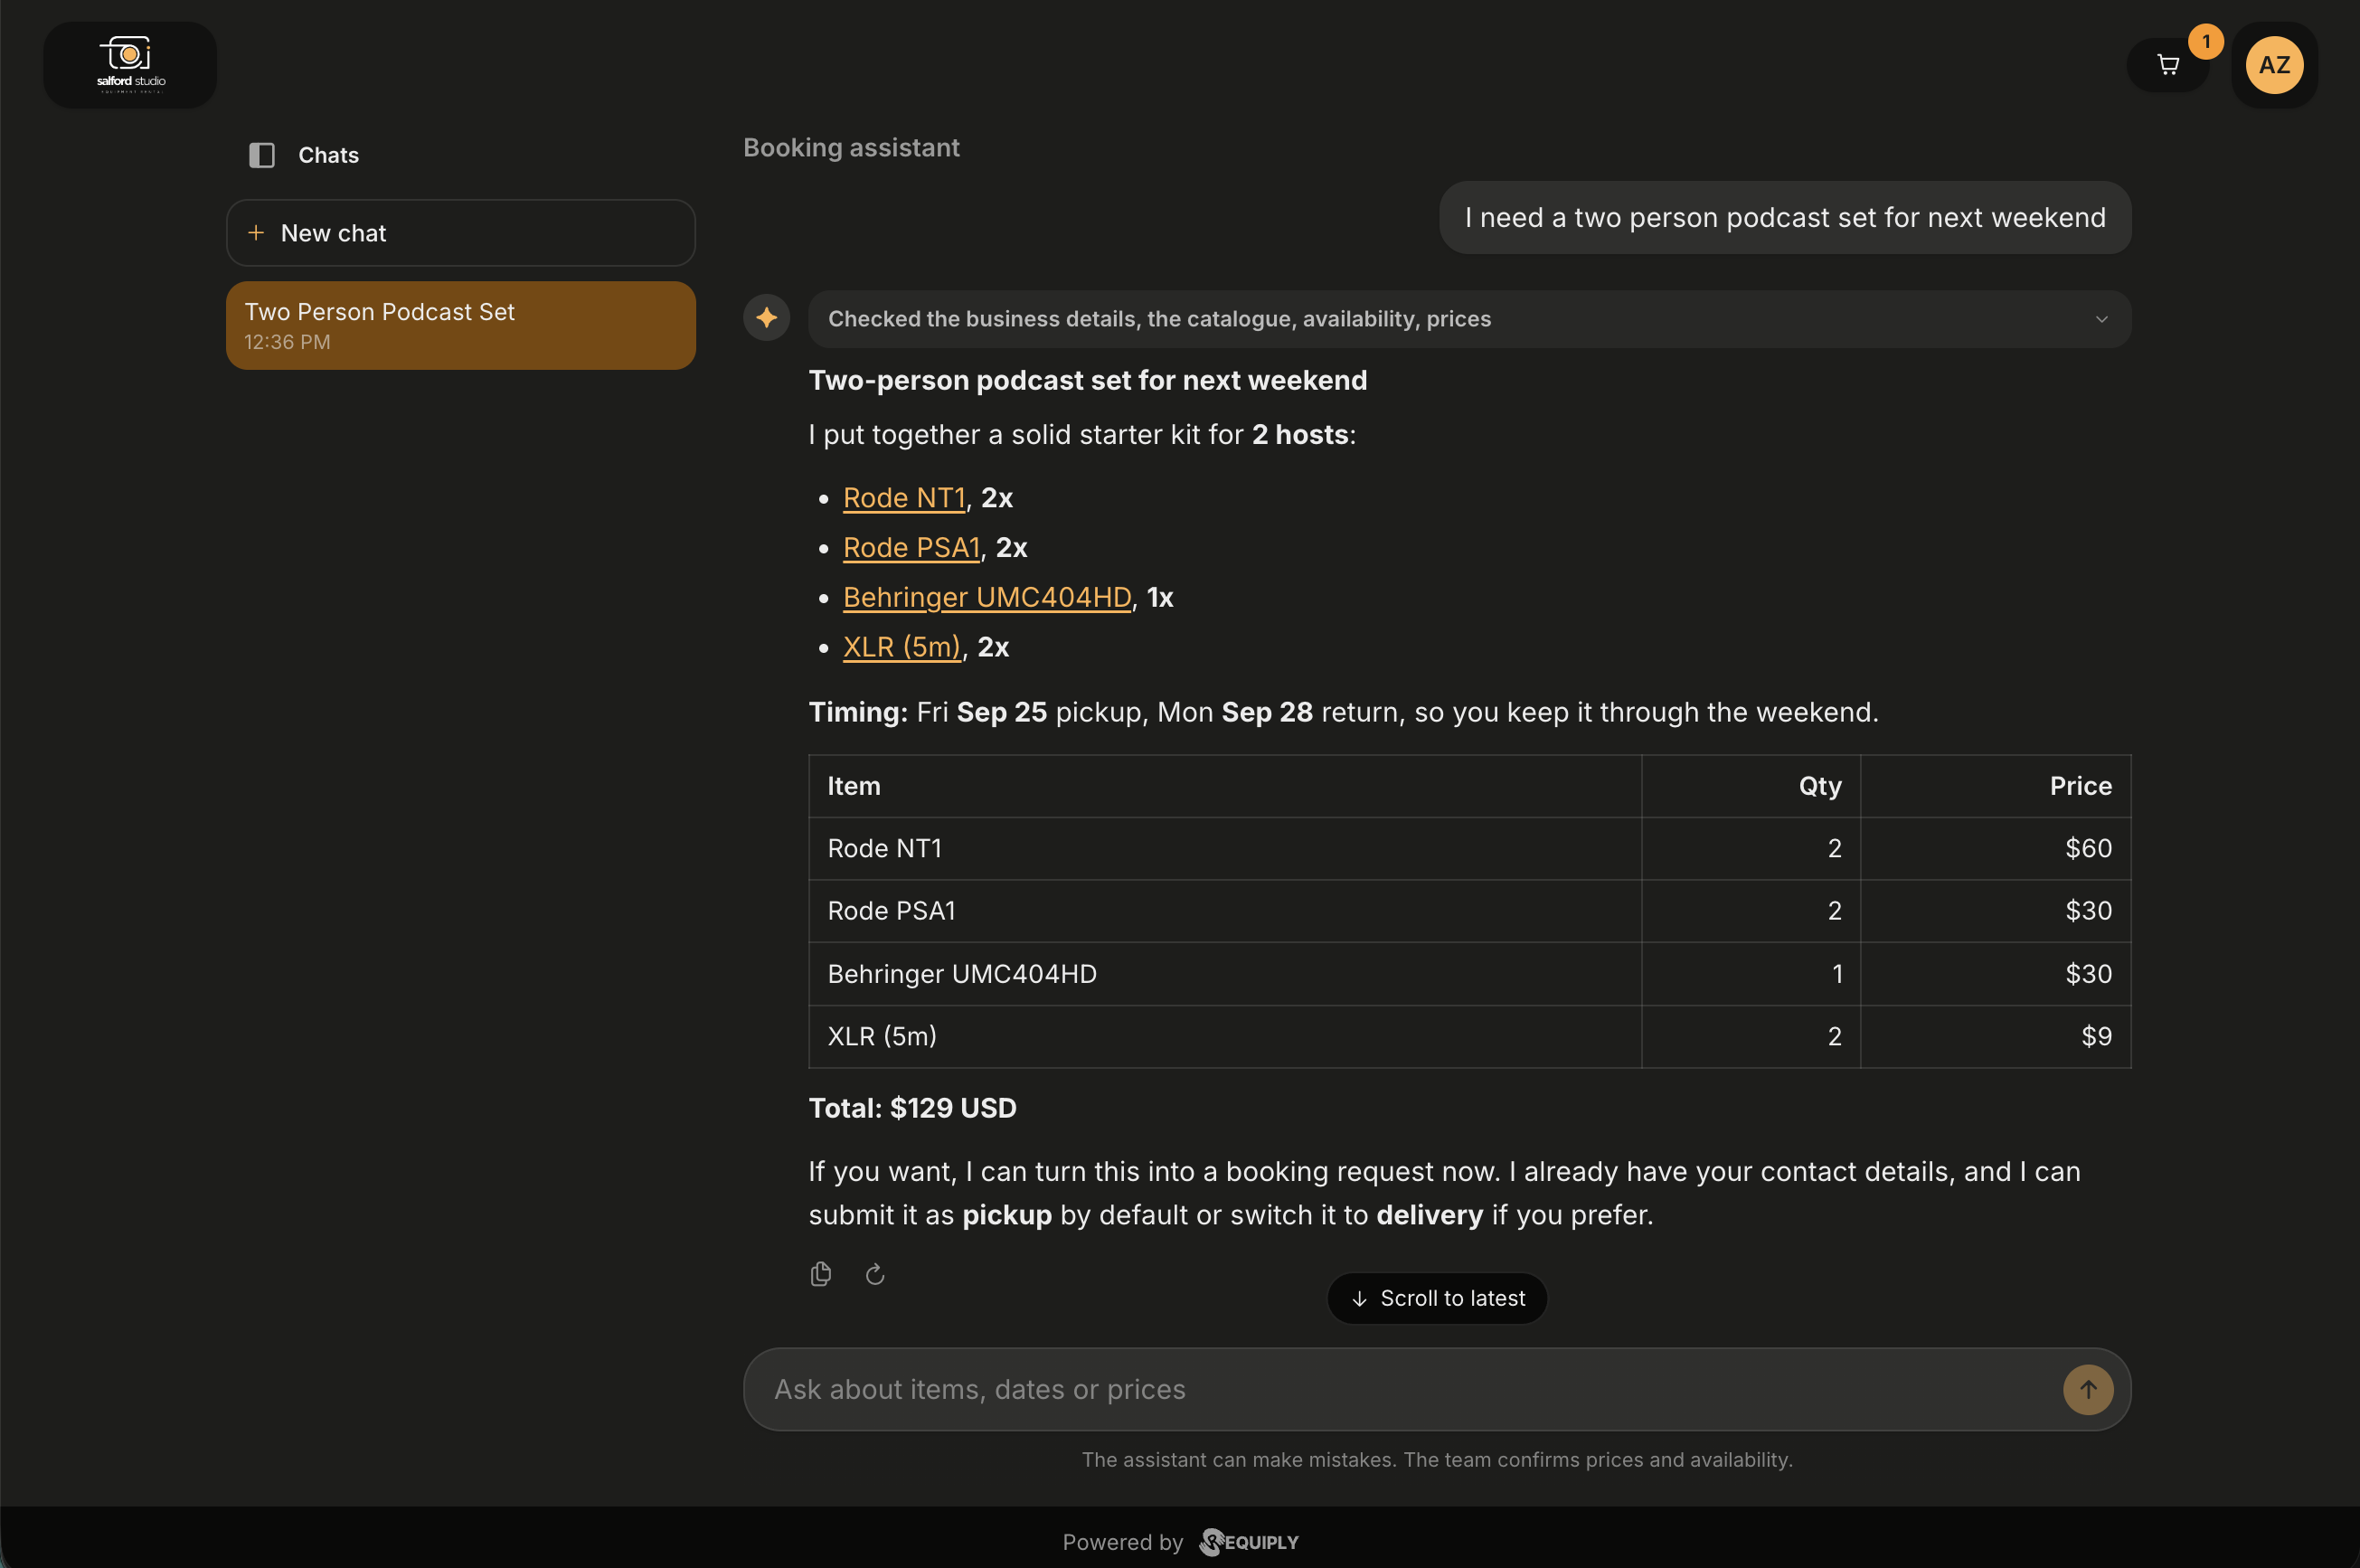Image resolution: width=2360 pixels, height=1568 pixels.
Task: Click the Chats sidebar heading
Action: 328,155
